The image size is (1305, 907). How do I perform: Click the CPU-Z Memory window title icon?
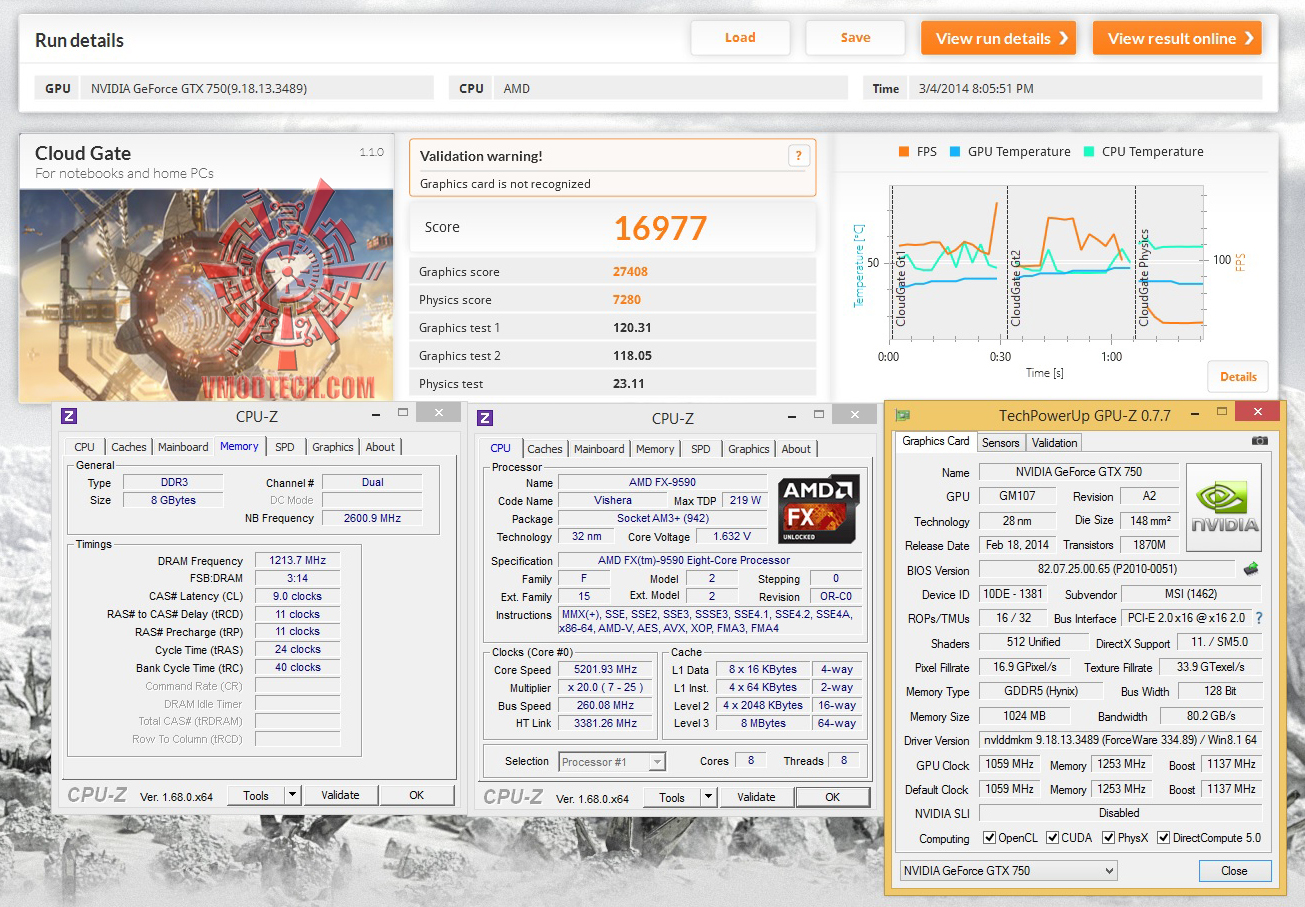click(69, 415)
